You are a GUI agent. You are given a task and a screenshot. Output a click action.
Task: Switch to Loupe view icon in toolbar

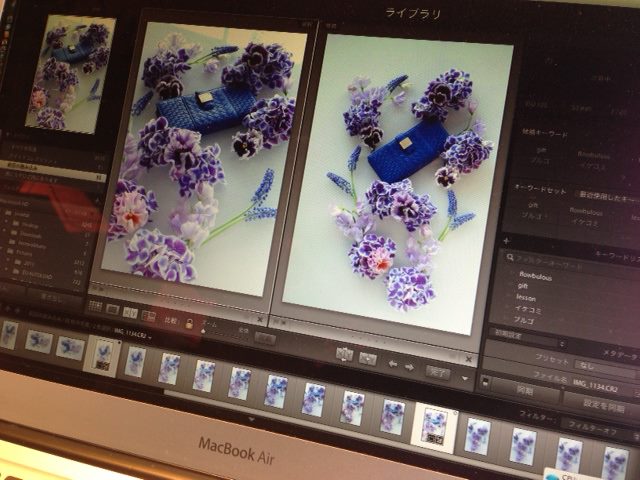pos(112,310)
